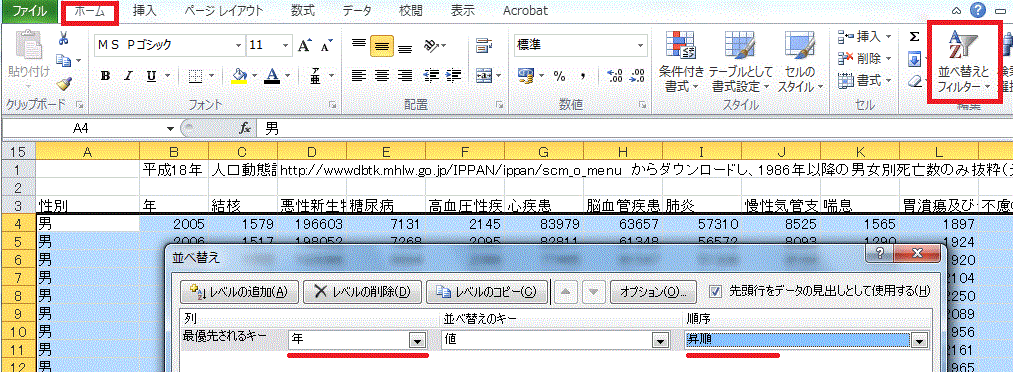Image resolution: width=1013 pixels, height=372 pixels.
Task: Switch to the 数式 tab
Action: pyautogui.click(x=302, y=11)
